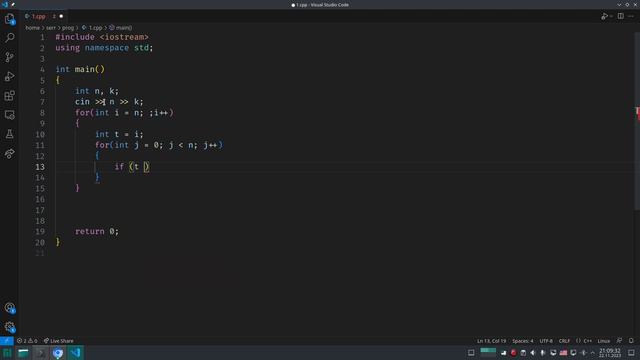Click 'using namespace std;' on line 2
640x360 pixels.
tap(104, 48)
